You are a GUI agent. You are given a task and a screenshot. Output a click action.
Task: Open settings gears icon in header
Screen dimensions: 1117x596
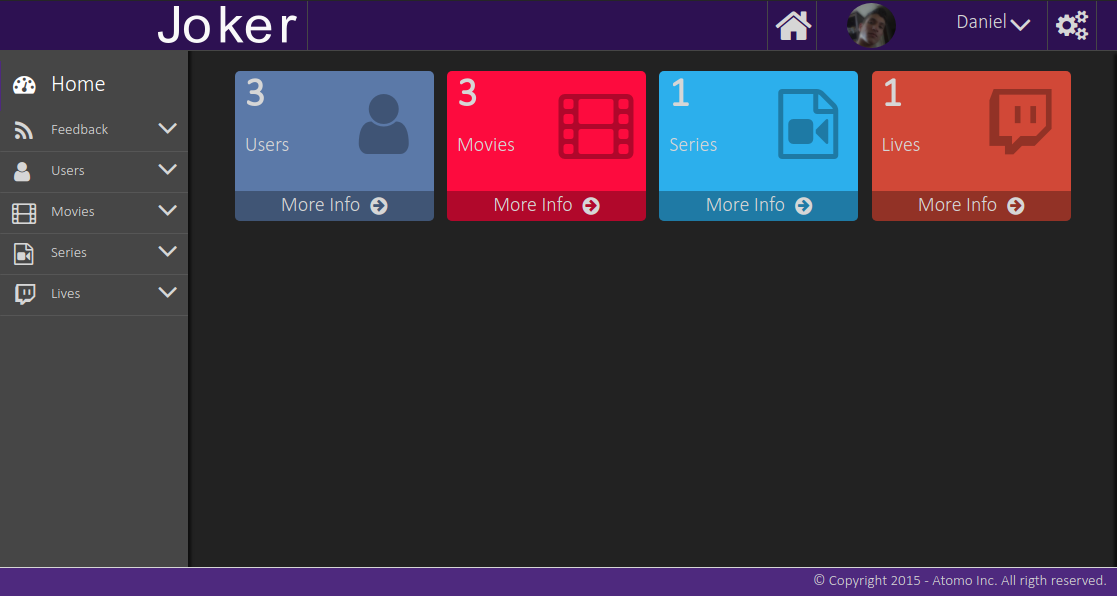tap(1072, 26)
